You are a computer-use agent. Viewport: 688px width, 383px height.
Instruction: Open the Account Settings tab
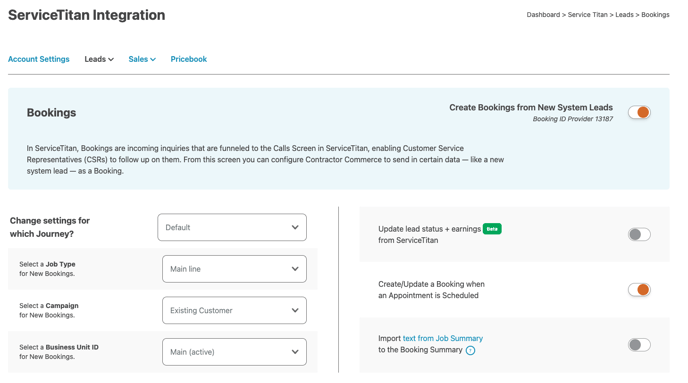39,59
